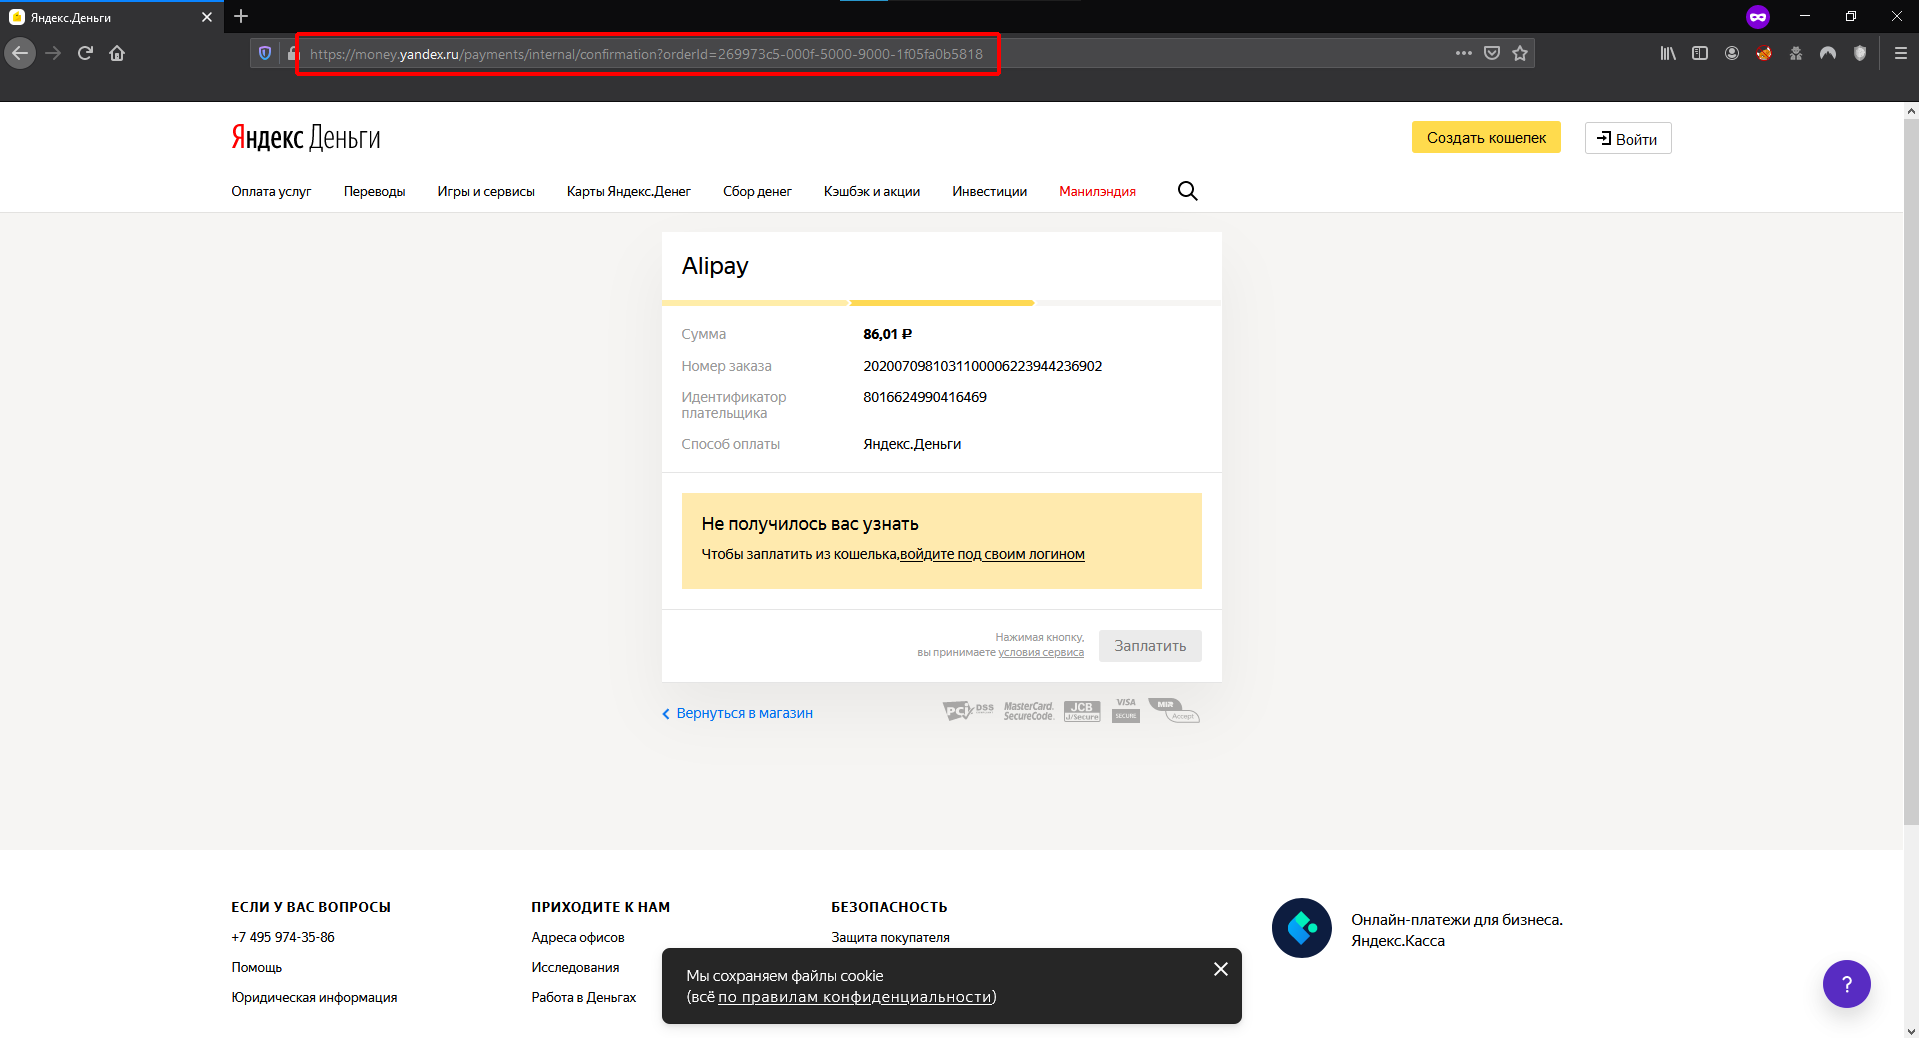Click Вернуться в магазин link
This screenshot has height=1038, width=1919.
point(737,713)
